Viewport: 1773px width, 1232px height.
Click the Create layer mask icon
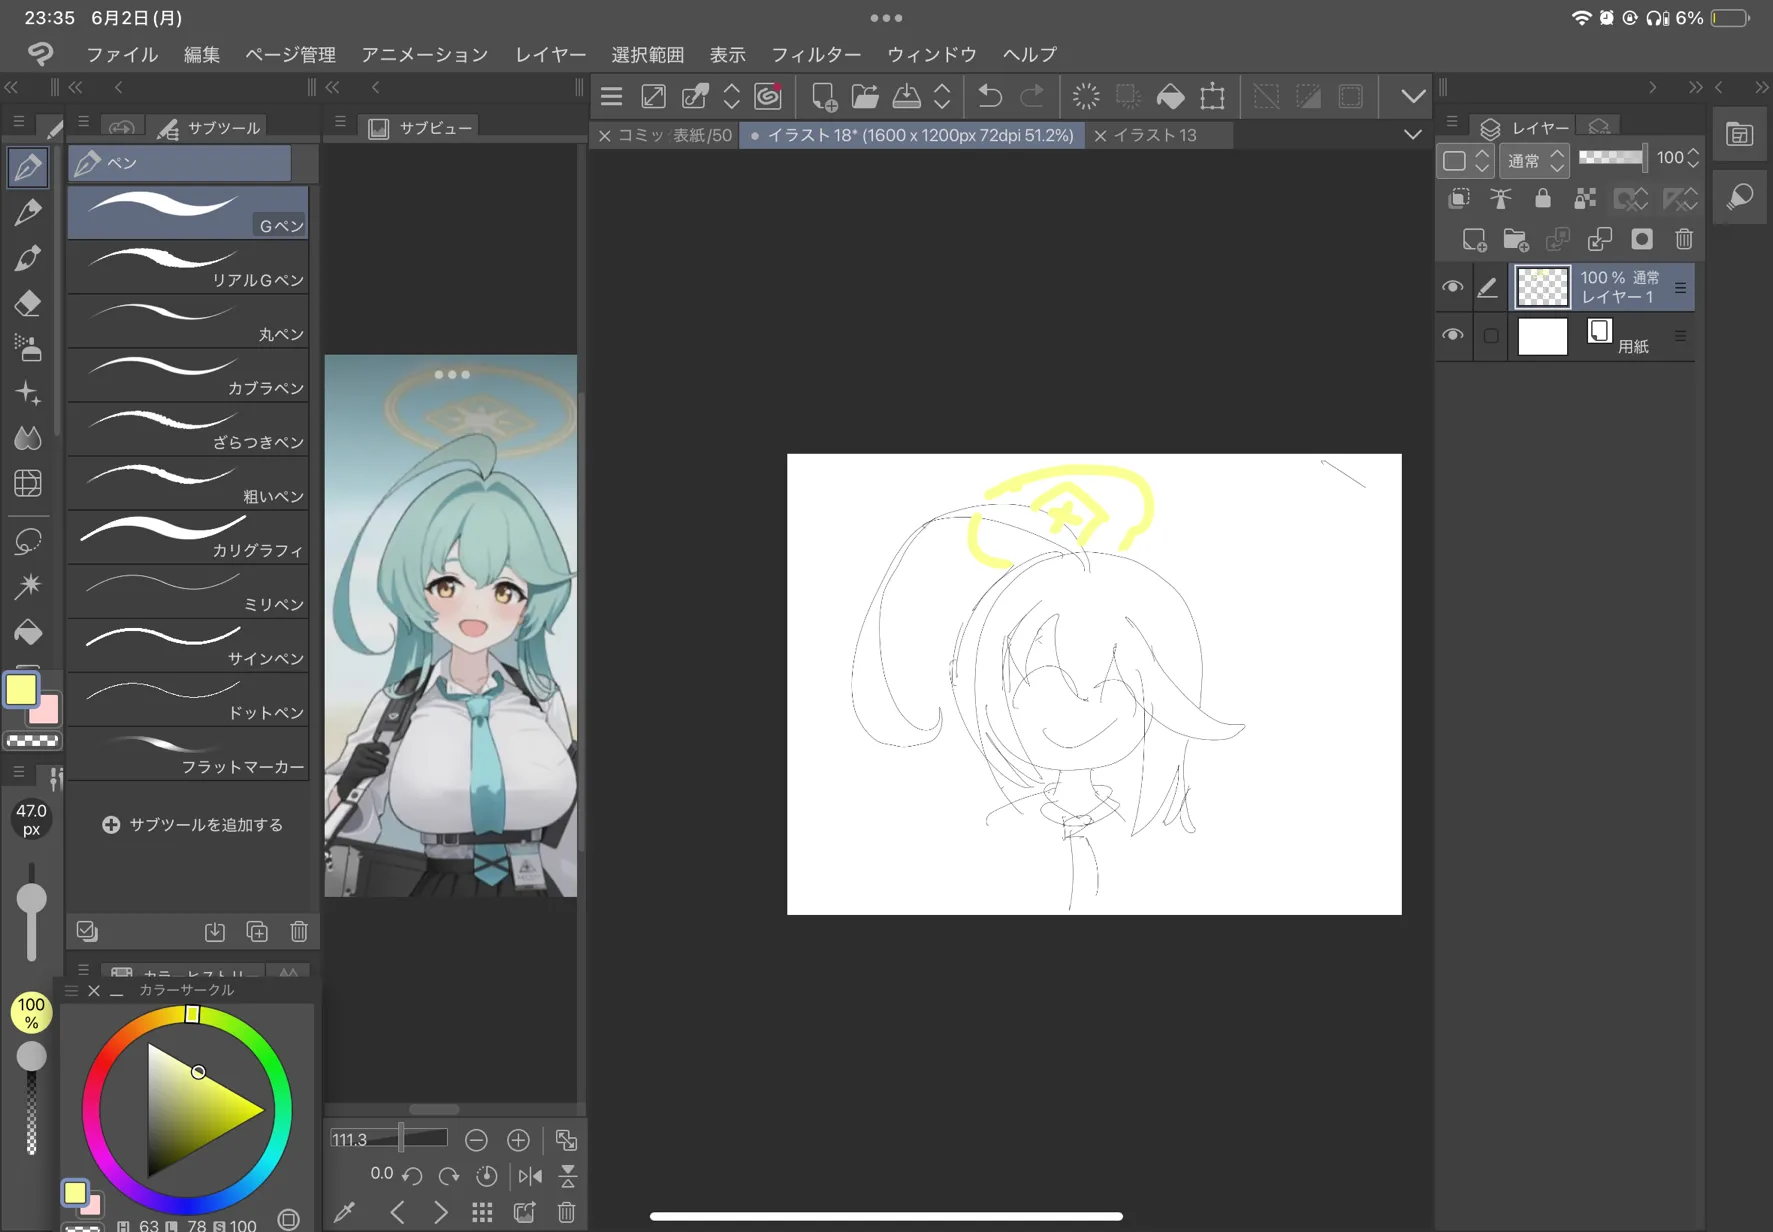(1642, 239)
